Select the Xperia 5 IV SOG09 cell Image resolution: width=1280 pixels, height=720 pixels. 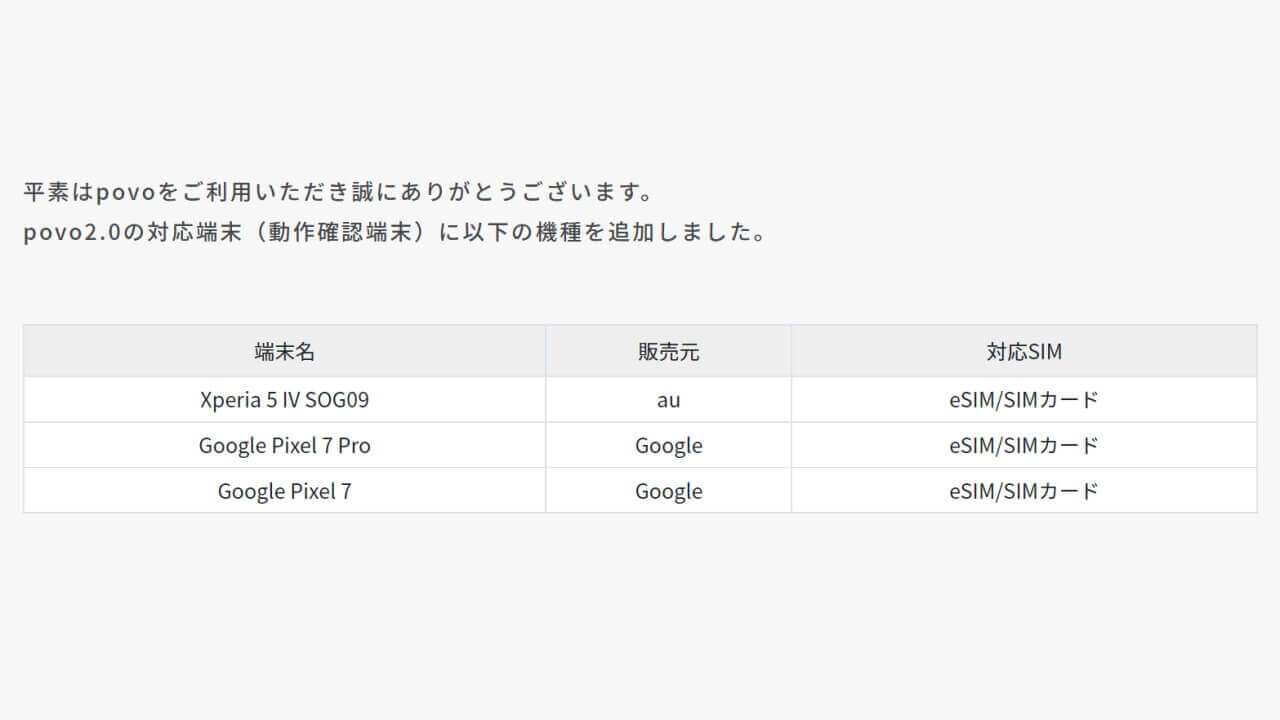[x=285, y=400]
